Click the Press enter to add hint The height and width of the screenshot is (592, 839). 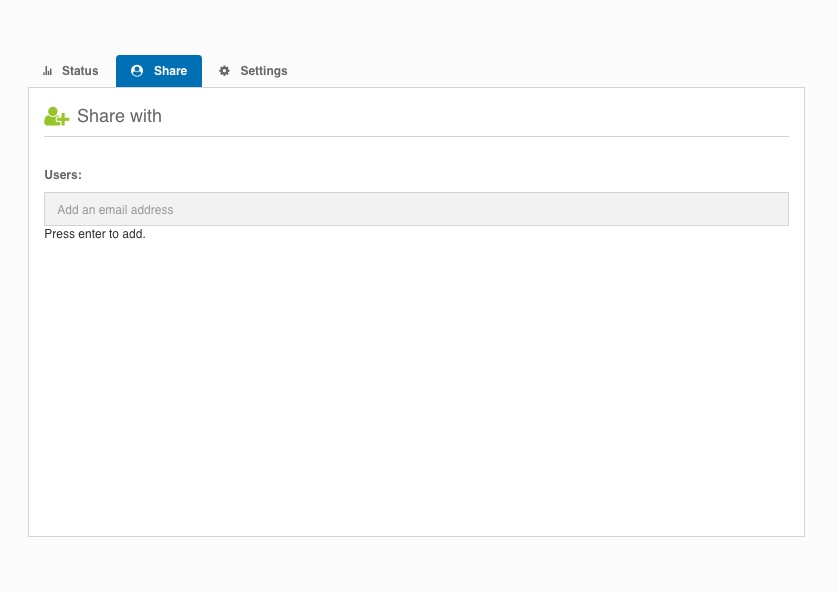95,234
